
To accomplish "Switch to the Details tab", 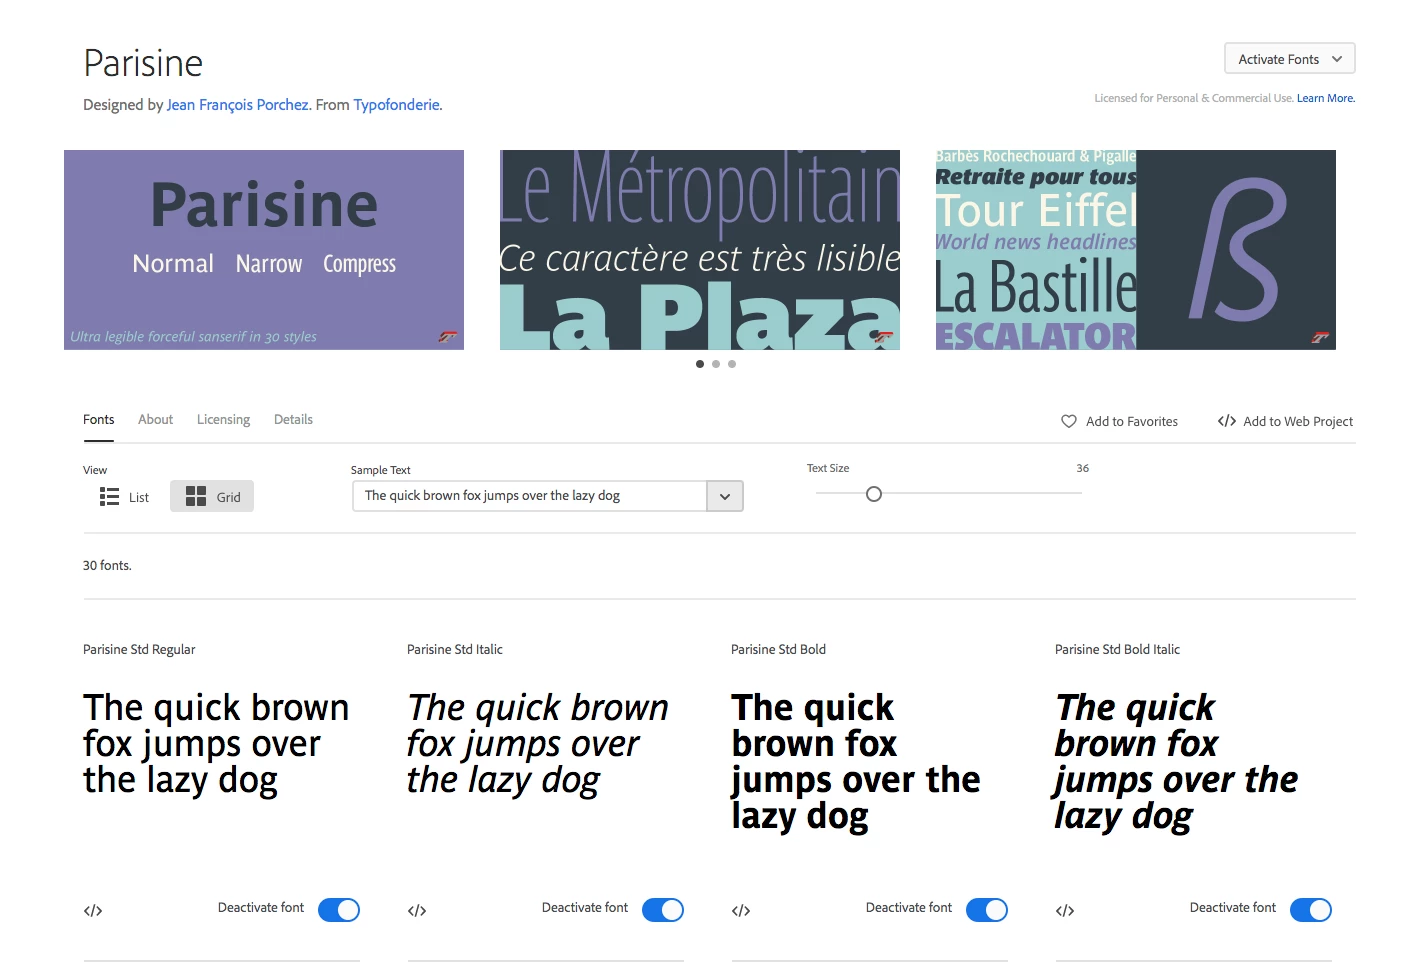I will click(293, 420).
